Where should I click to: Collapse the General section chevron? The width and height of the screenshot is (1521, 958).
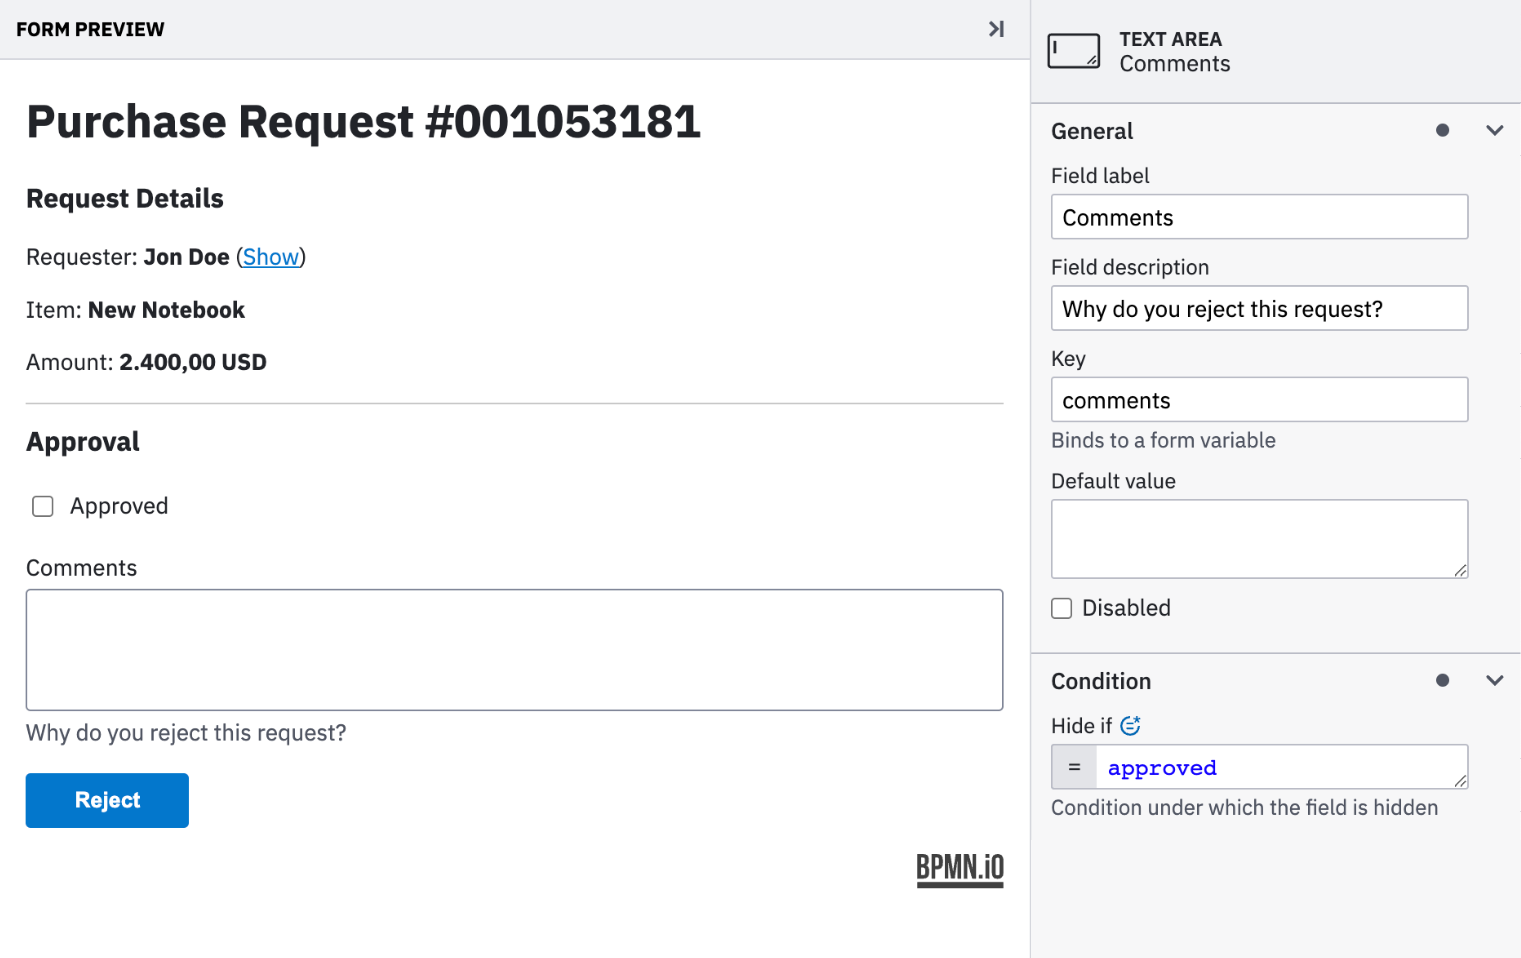point(1495,130)
